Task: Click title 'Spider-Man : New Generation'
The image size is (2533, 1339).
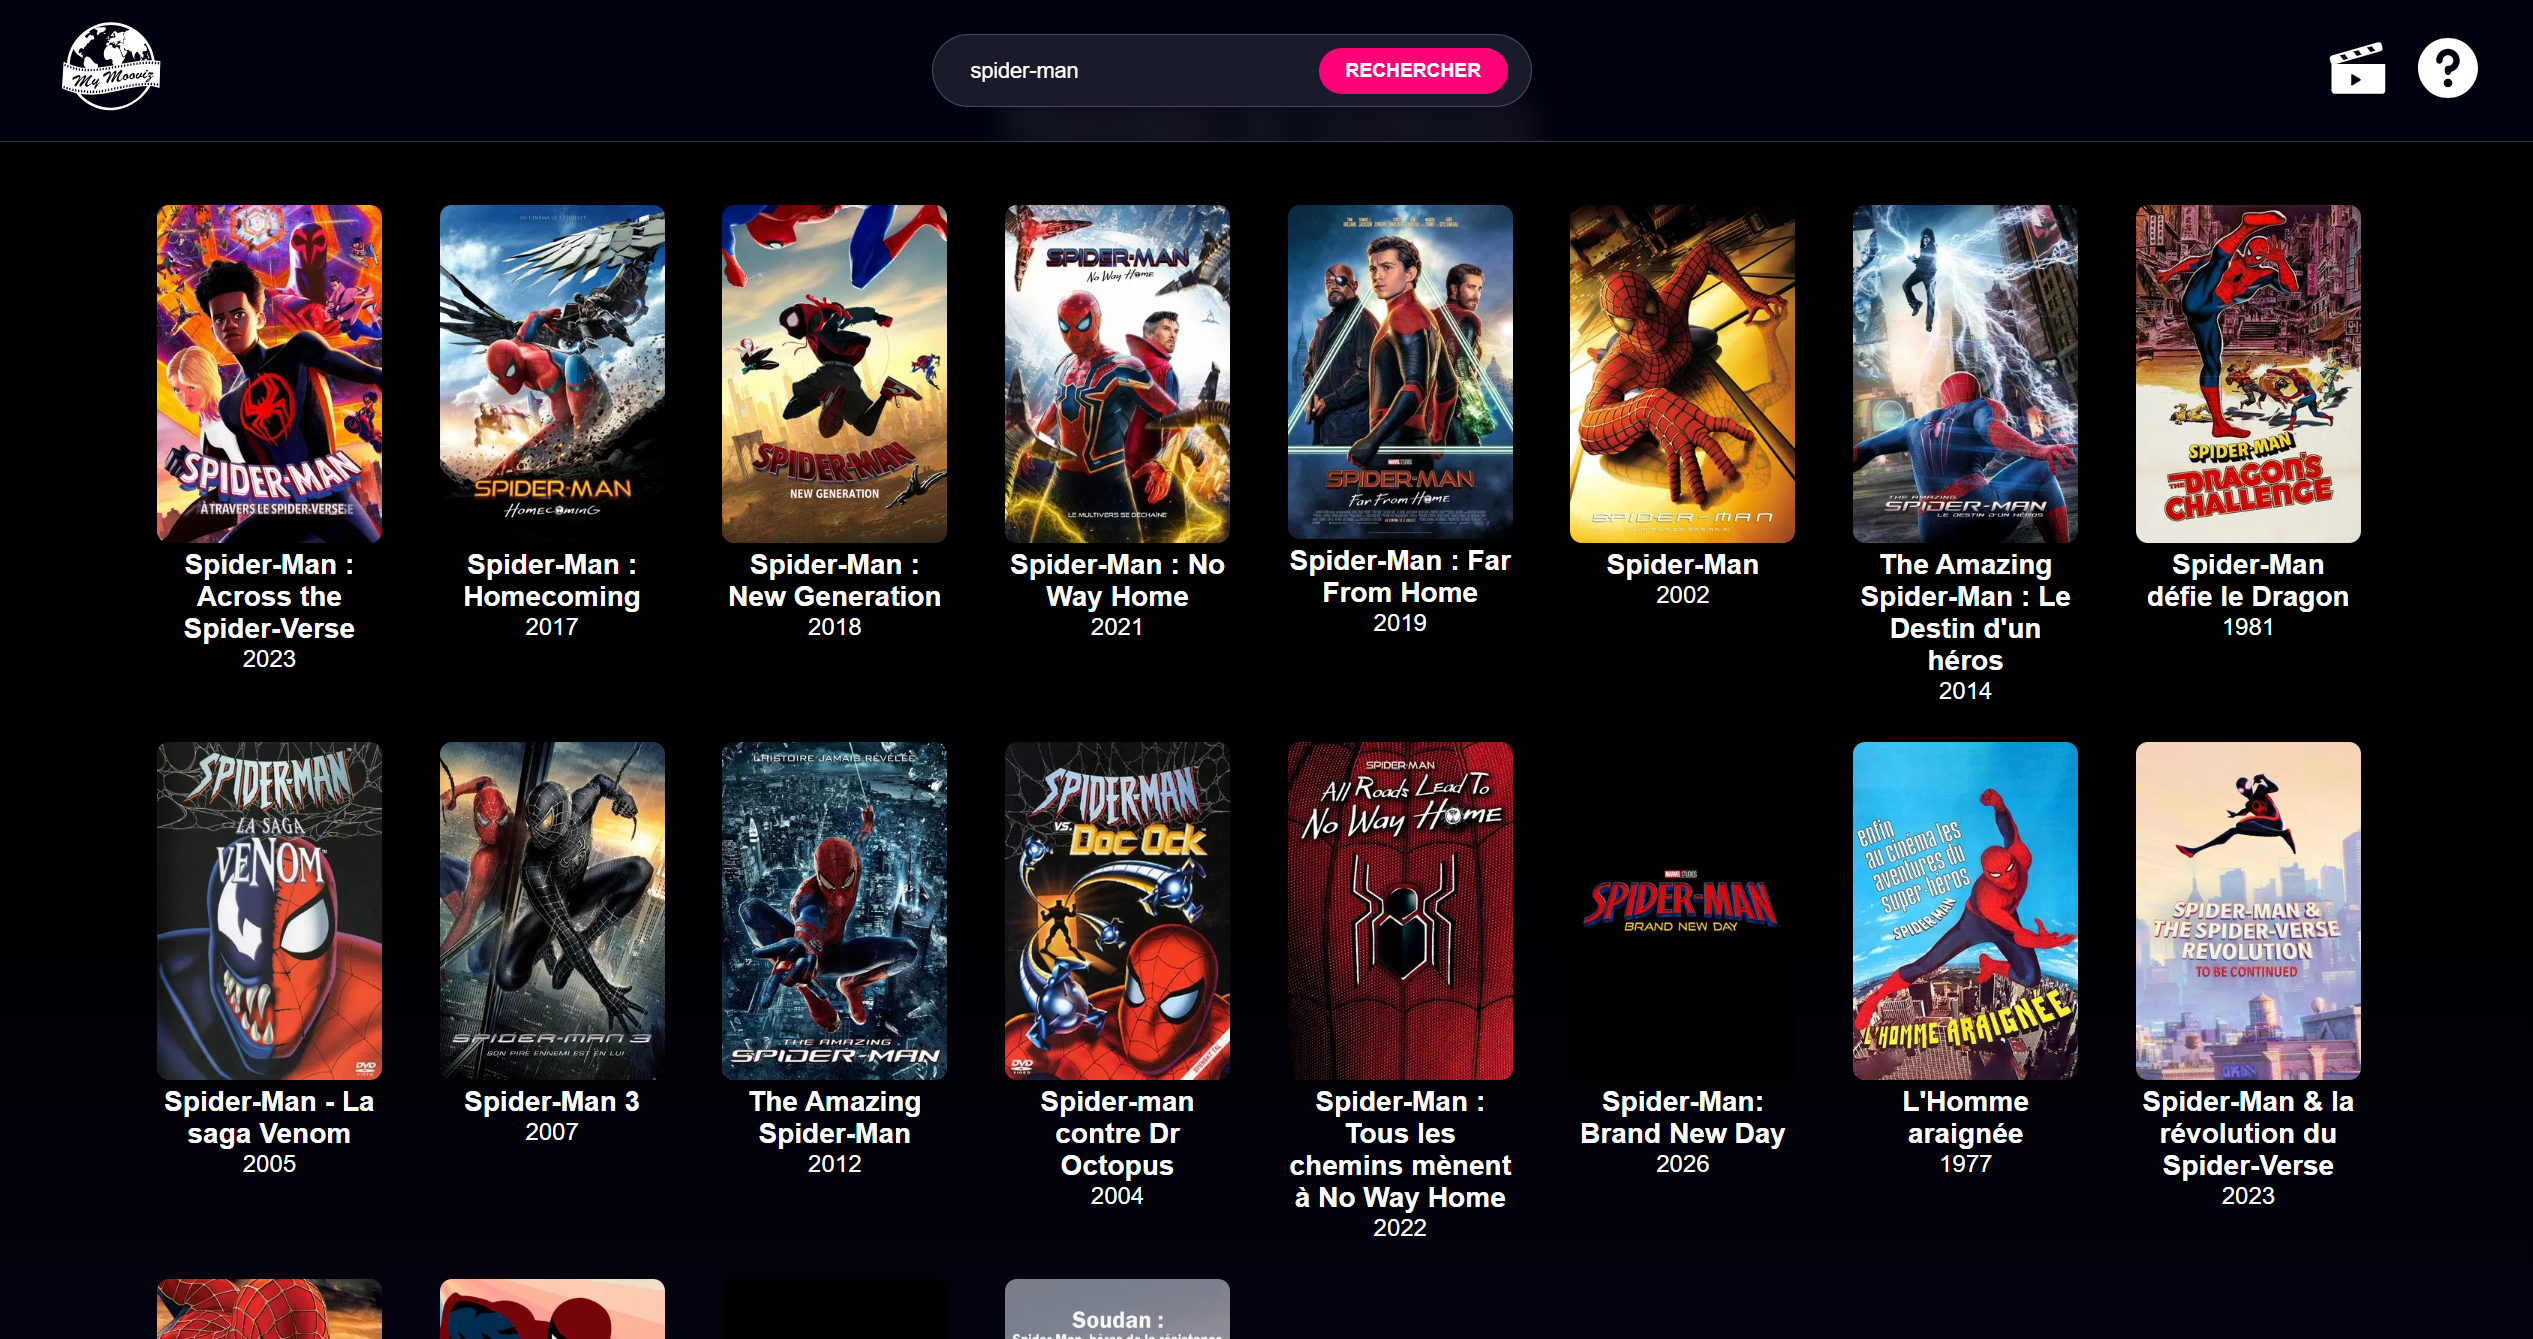Action: pos(834,580)
